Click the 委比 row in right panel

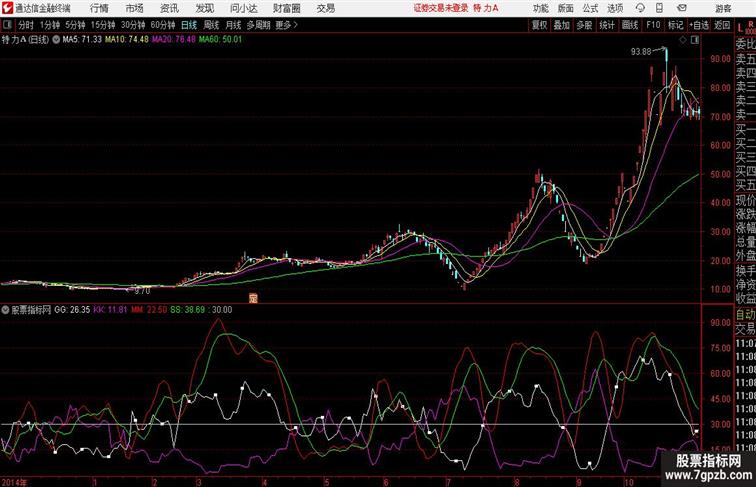(745, 44)
